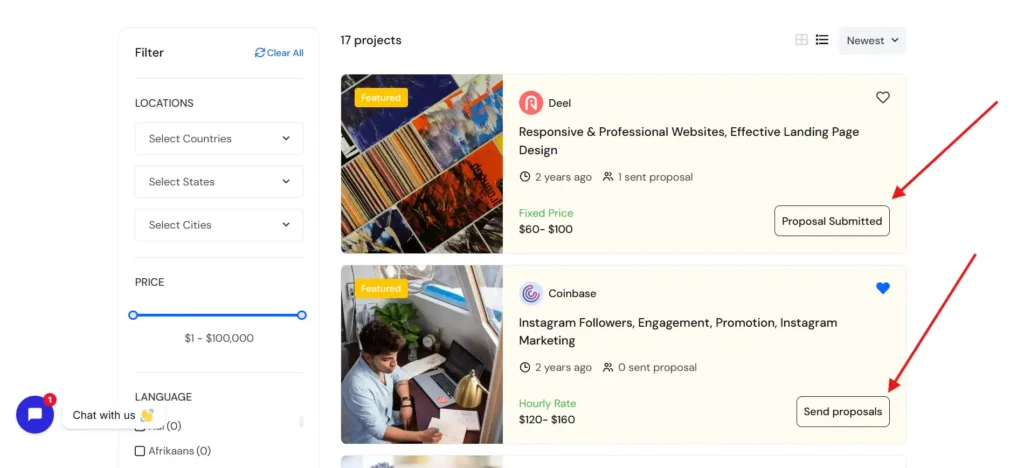This screenshot has height=468, width=1024.
Task: Unfavorite the Coinbase project blue heart
Action: (x=882, y=288)
